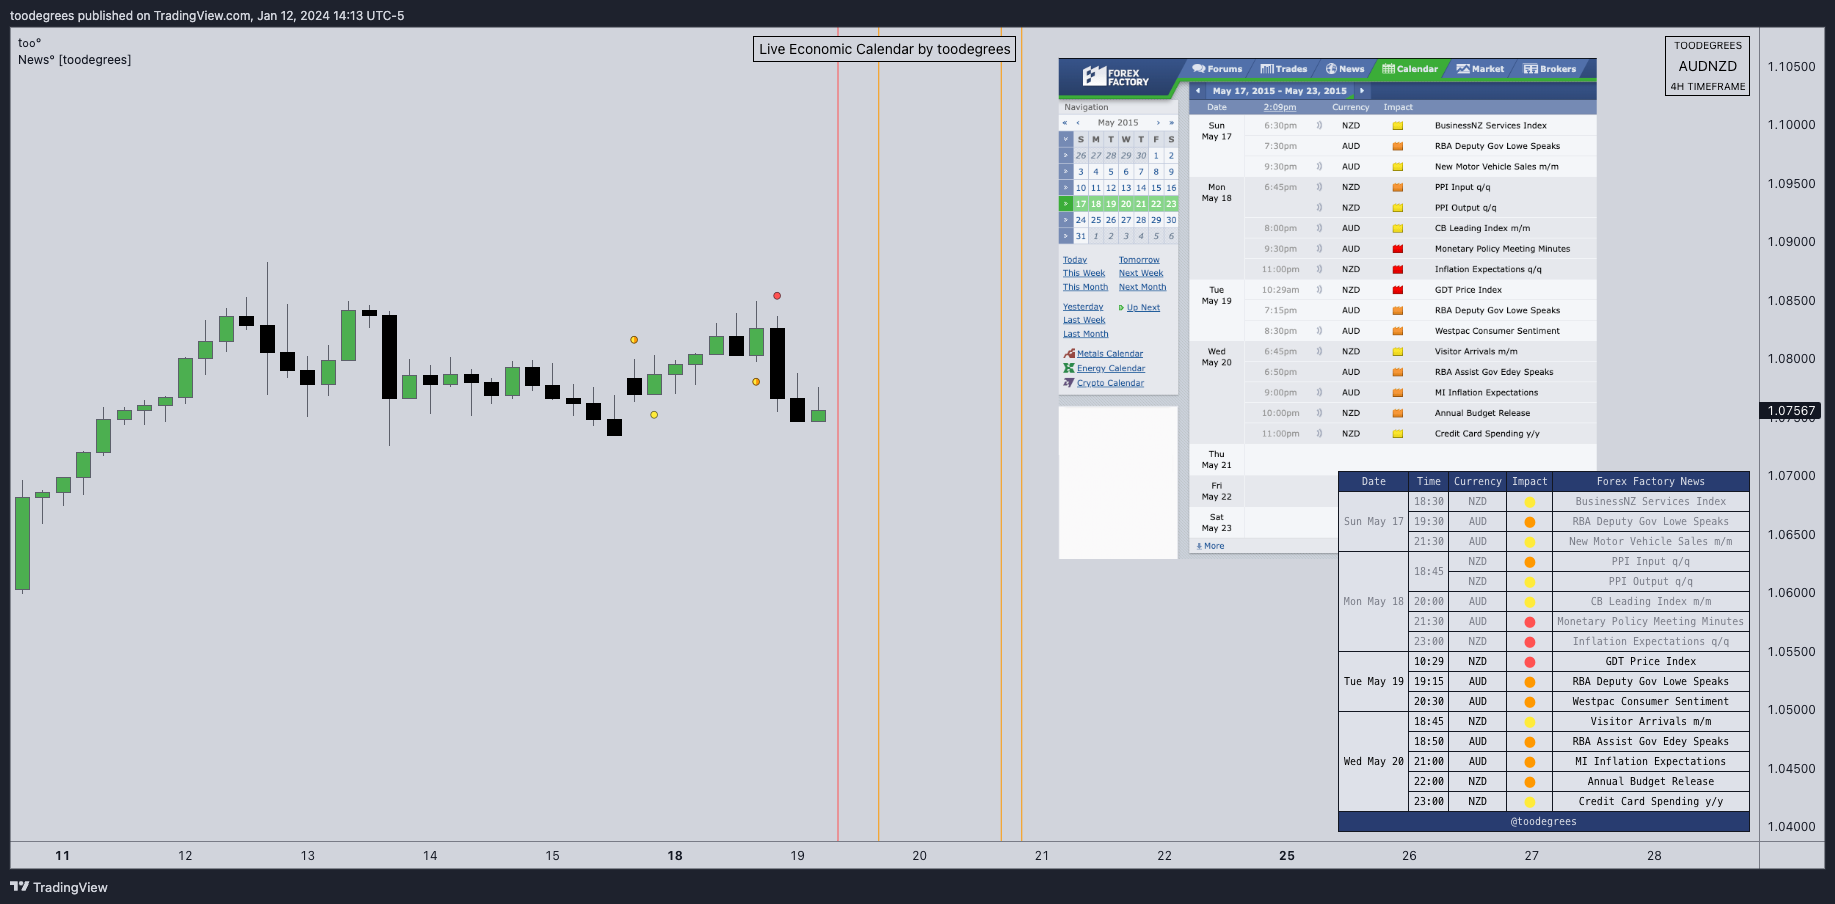Screen dimensions: 1835x904
Task: Click the Live Economic Calendar by toodegrees label
Action: [x=884, y=49]
